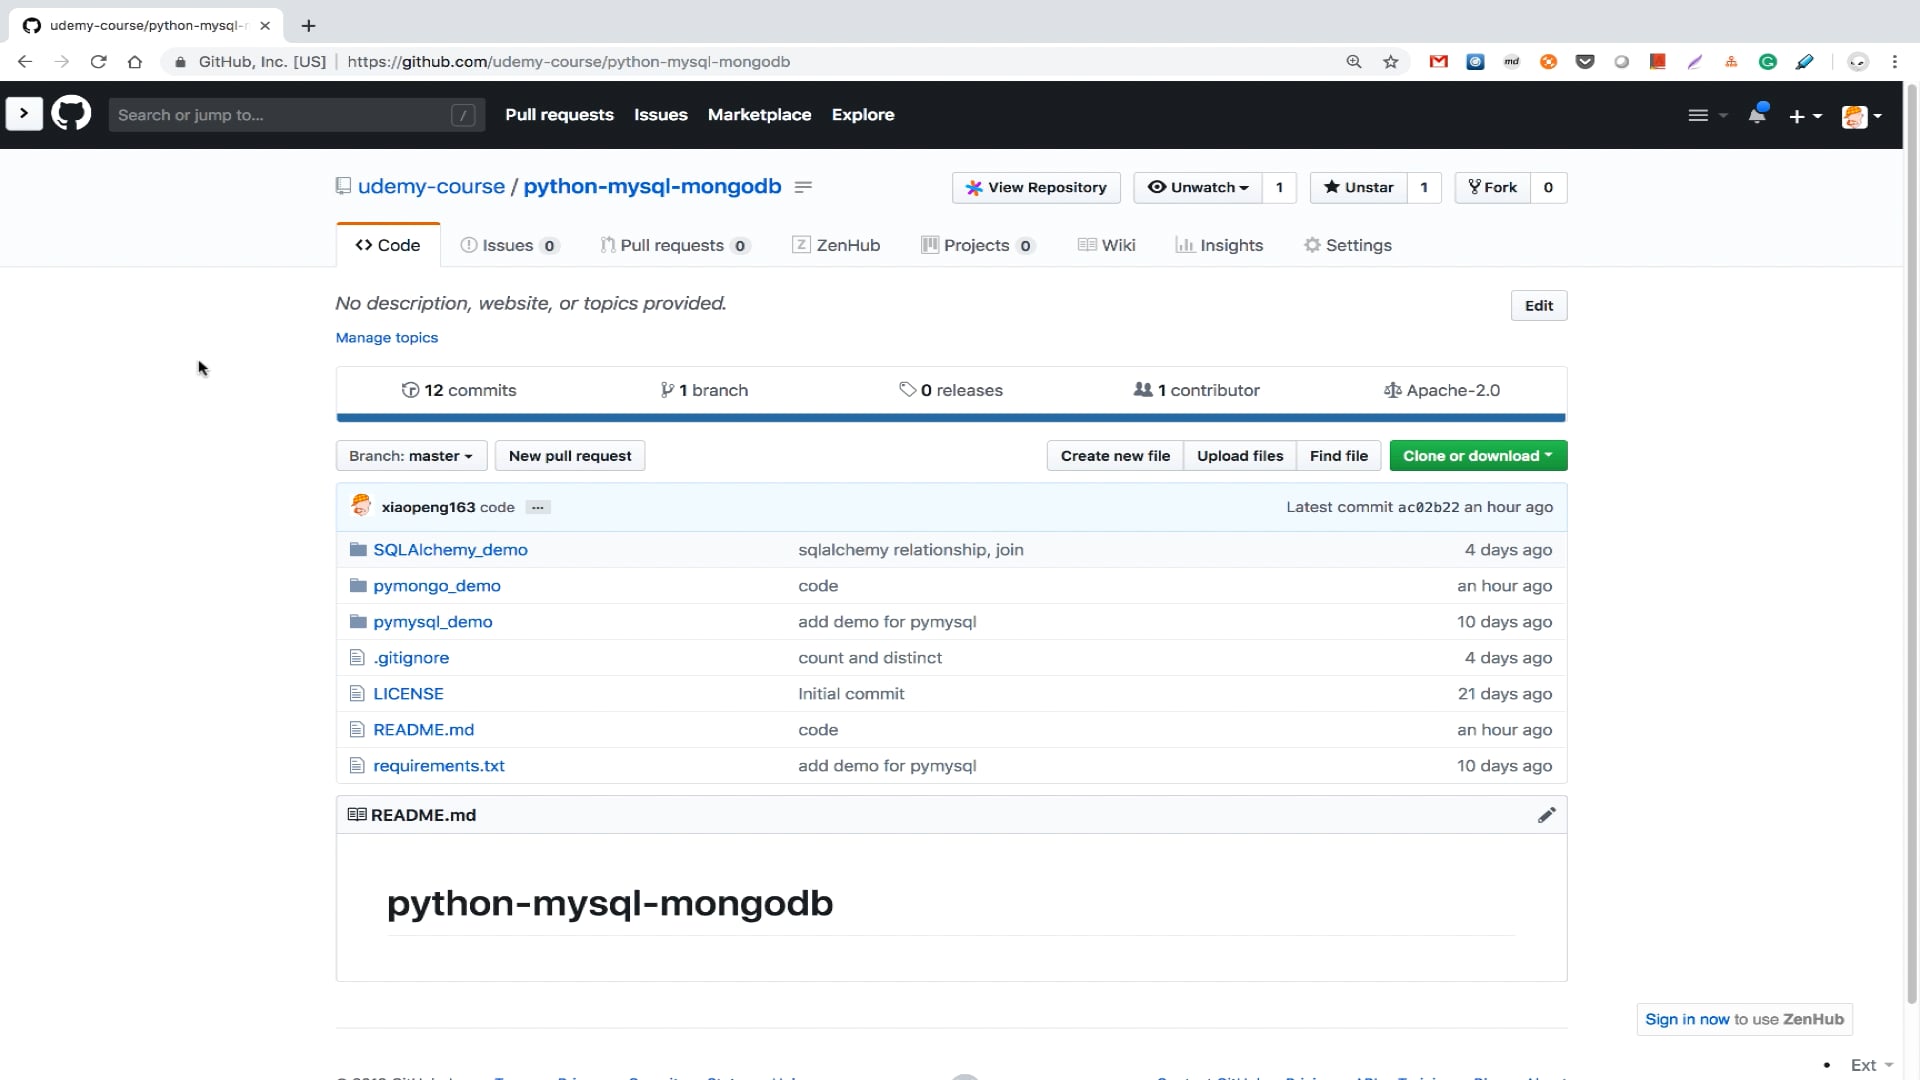The width and height of the screenshot is (1920, 1080).
Task: Click the GitHub Octocat logo
Action: [x=71, y=114]
